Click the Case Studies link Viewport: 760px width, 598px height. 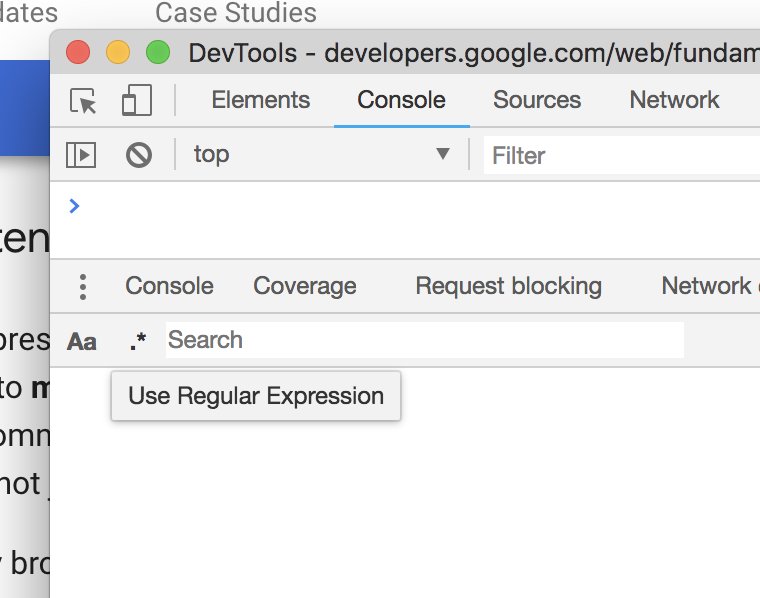(236, 13)
